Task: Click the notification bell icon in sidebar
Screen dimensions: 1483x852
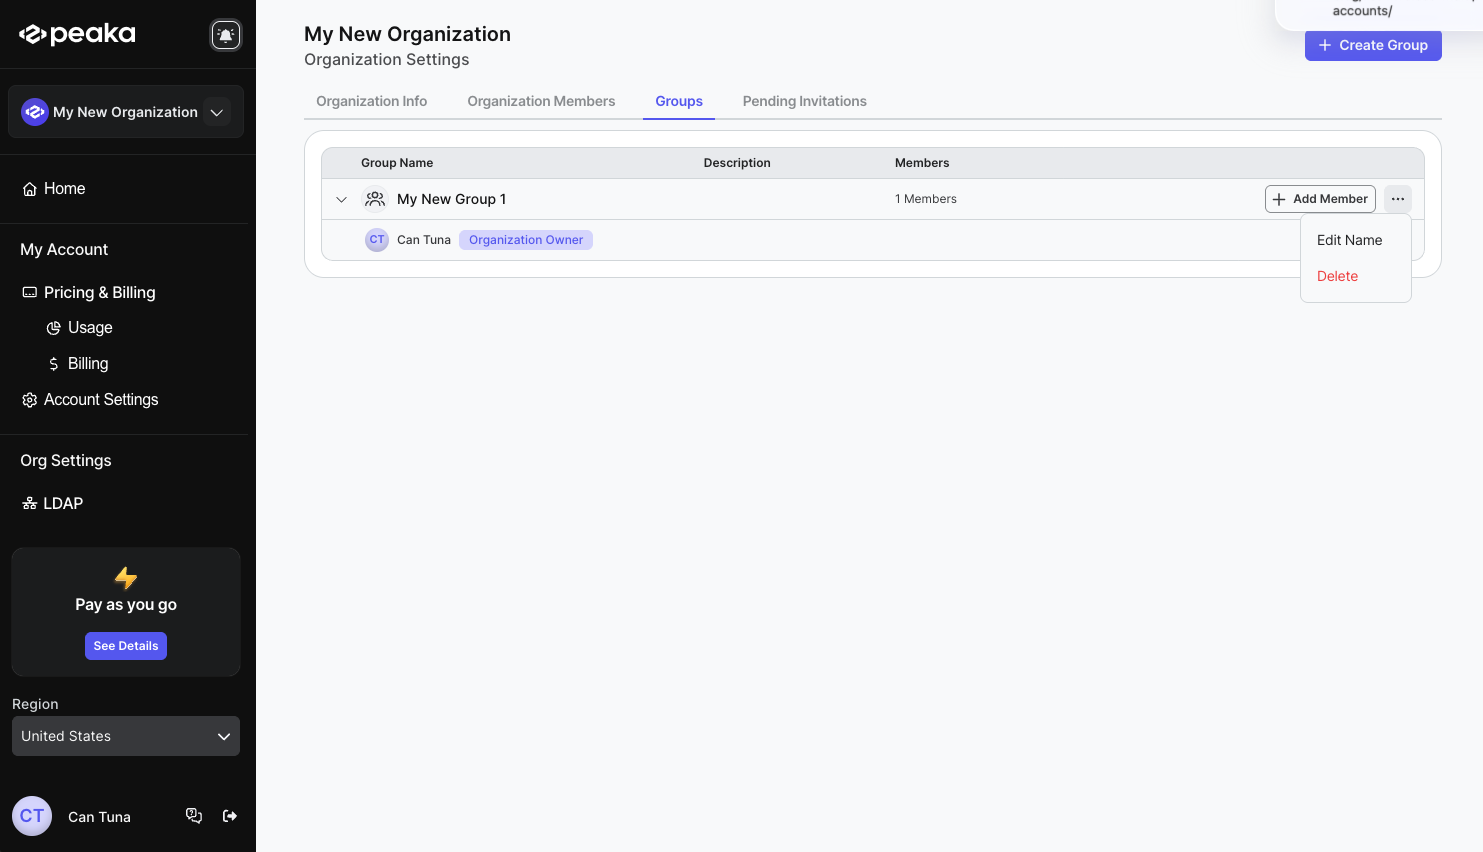Action: click(226, 35)
